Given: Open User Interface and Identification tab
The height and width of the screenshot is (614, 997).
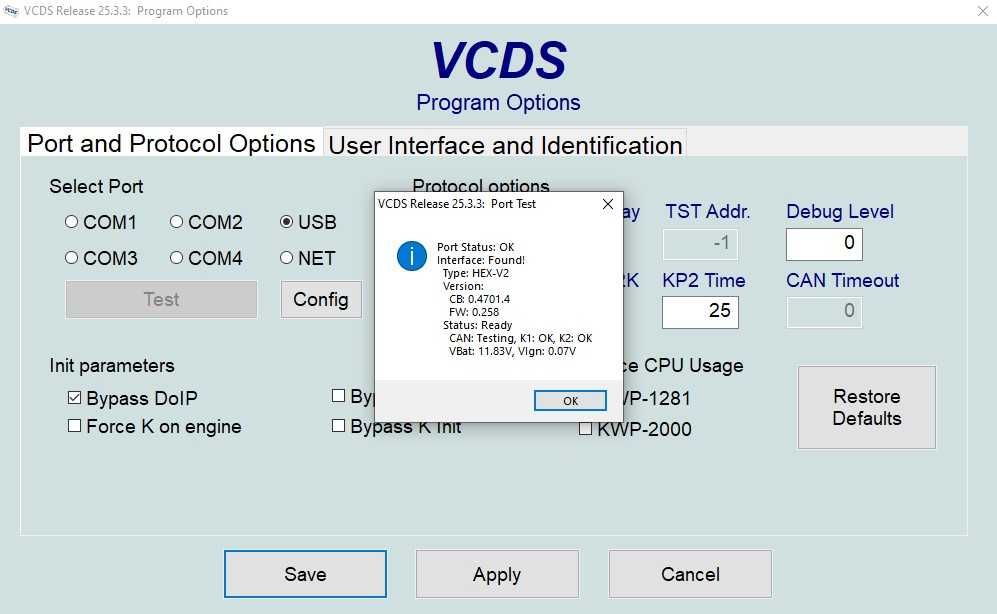Looking at the screenshot, I should [x=505, y=145].
